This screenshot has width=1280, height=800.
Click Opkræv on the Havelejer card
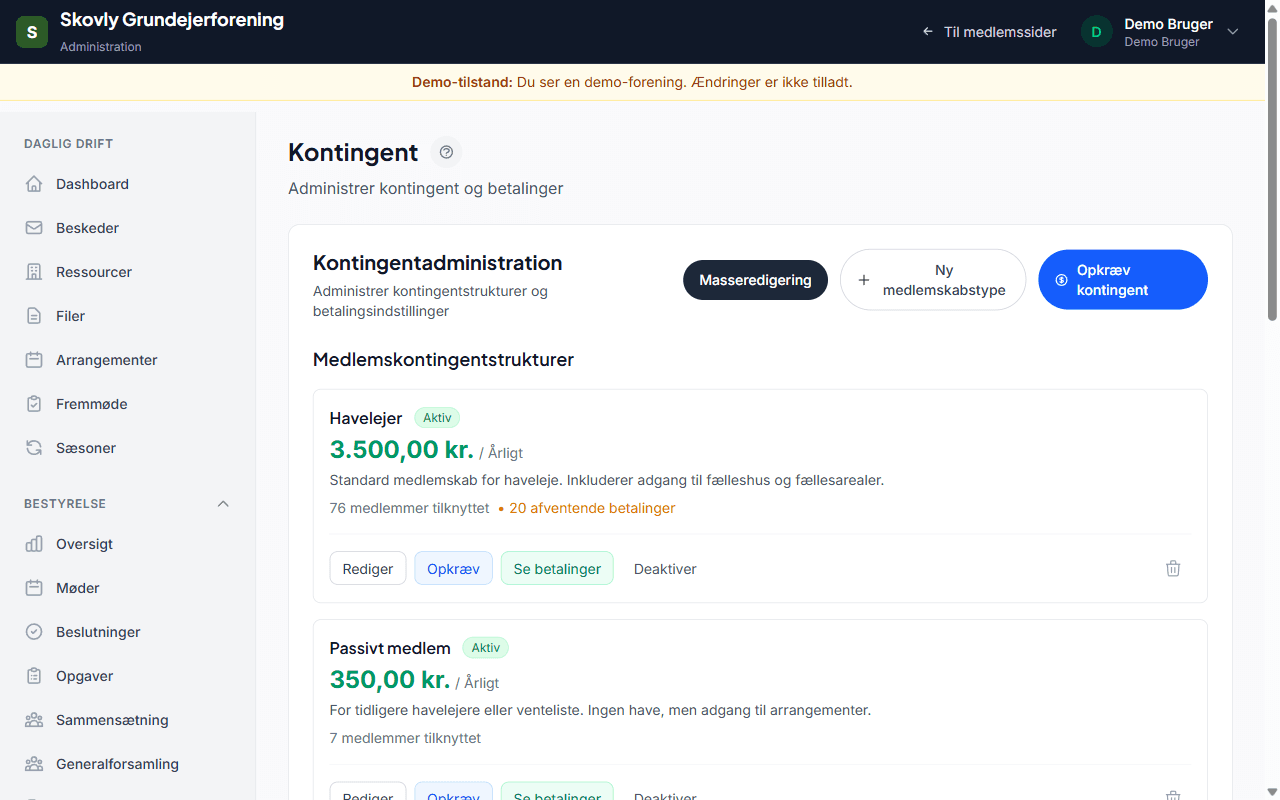454,568
